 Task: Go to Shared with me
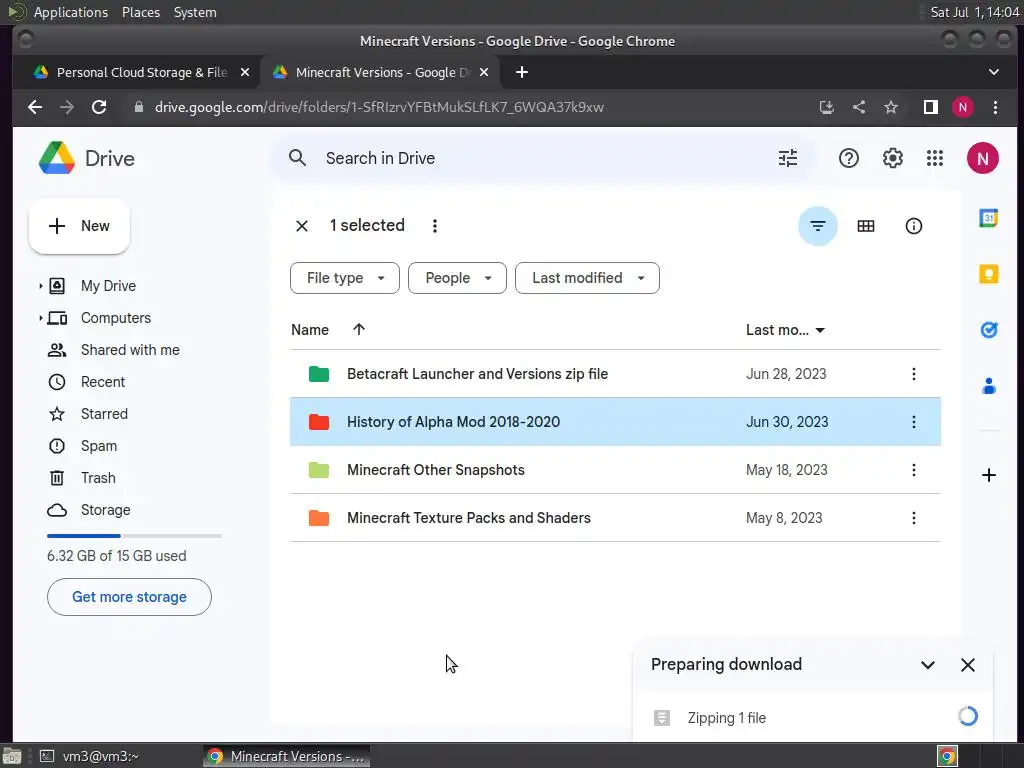[x=130, y=350]
